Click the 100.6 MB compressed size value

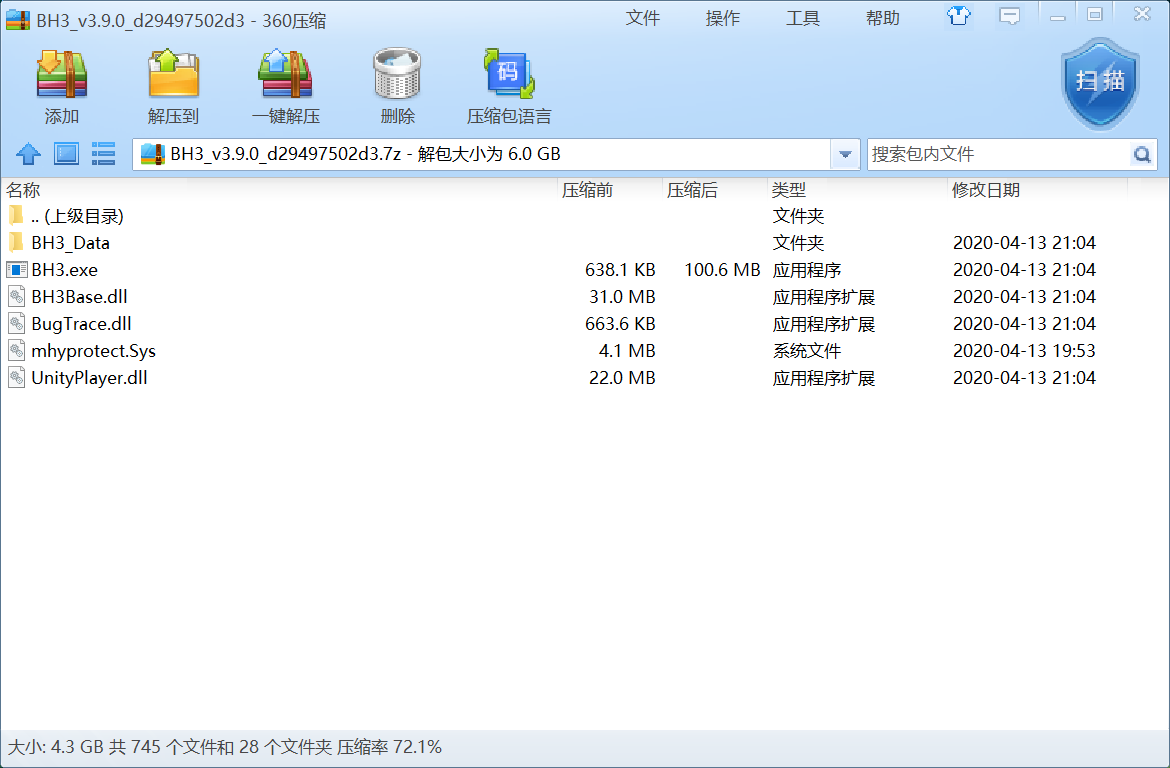[722, 269]
